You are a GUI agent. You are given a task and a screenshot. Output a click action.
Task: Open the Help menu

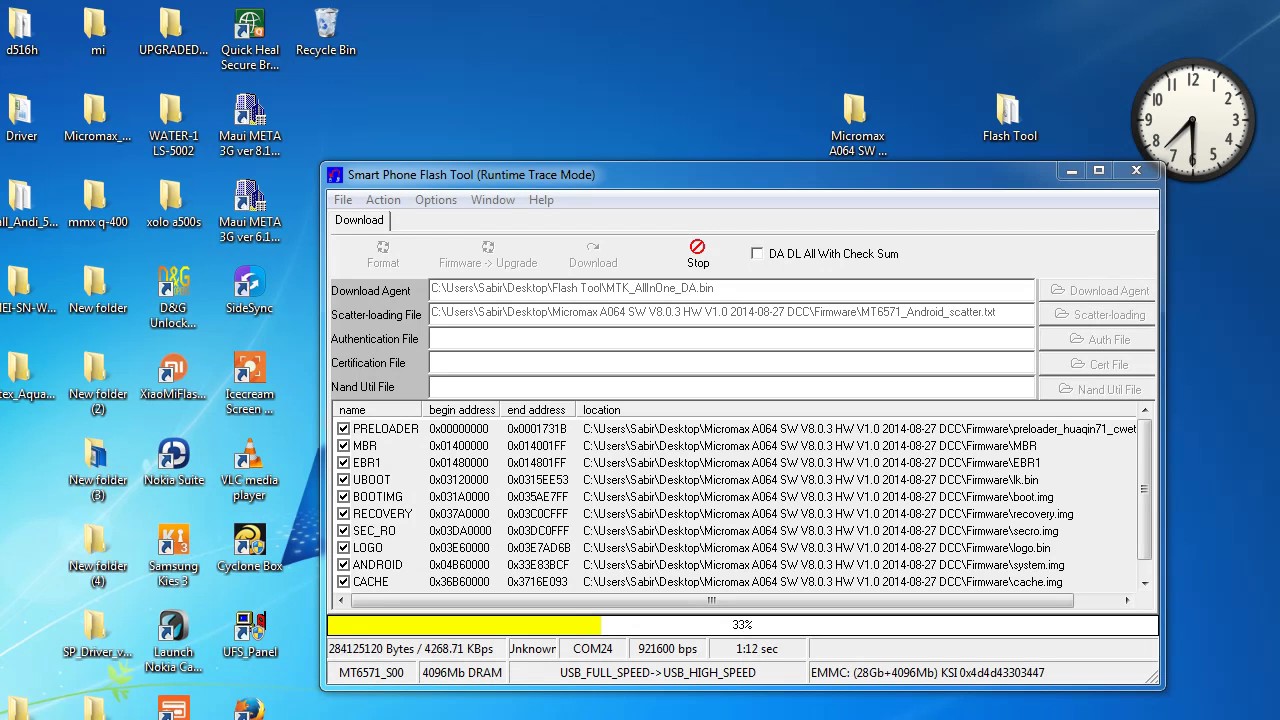coord(541,200)
